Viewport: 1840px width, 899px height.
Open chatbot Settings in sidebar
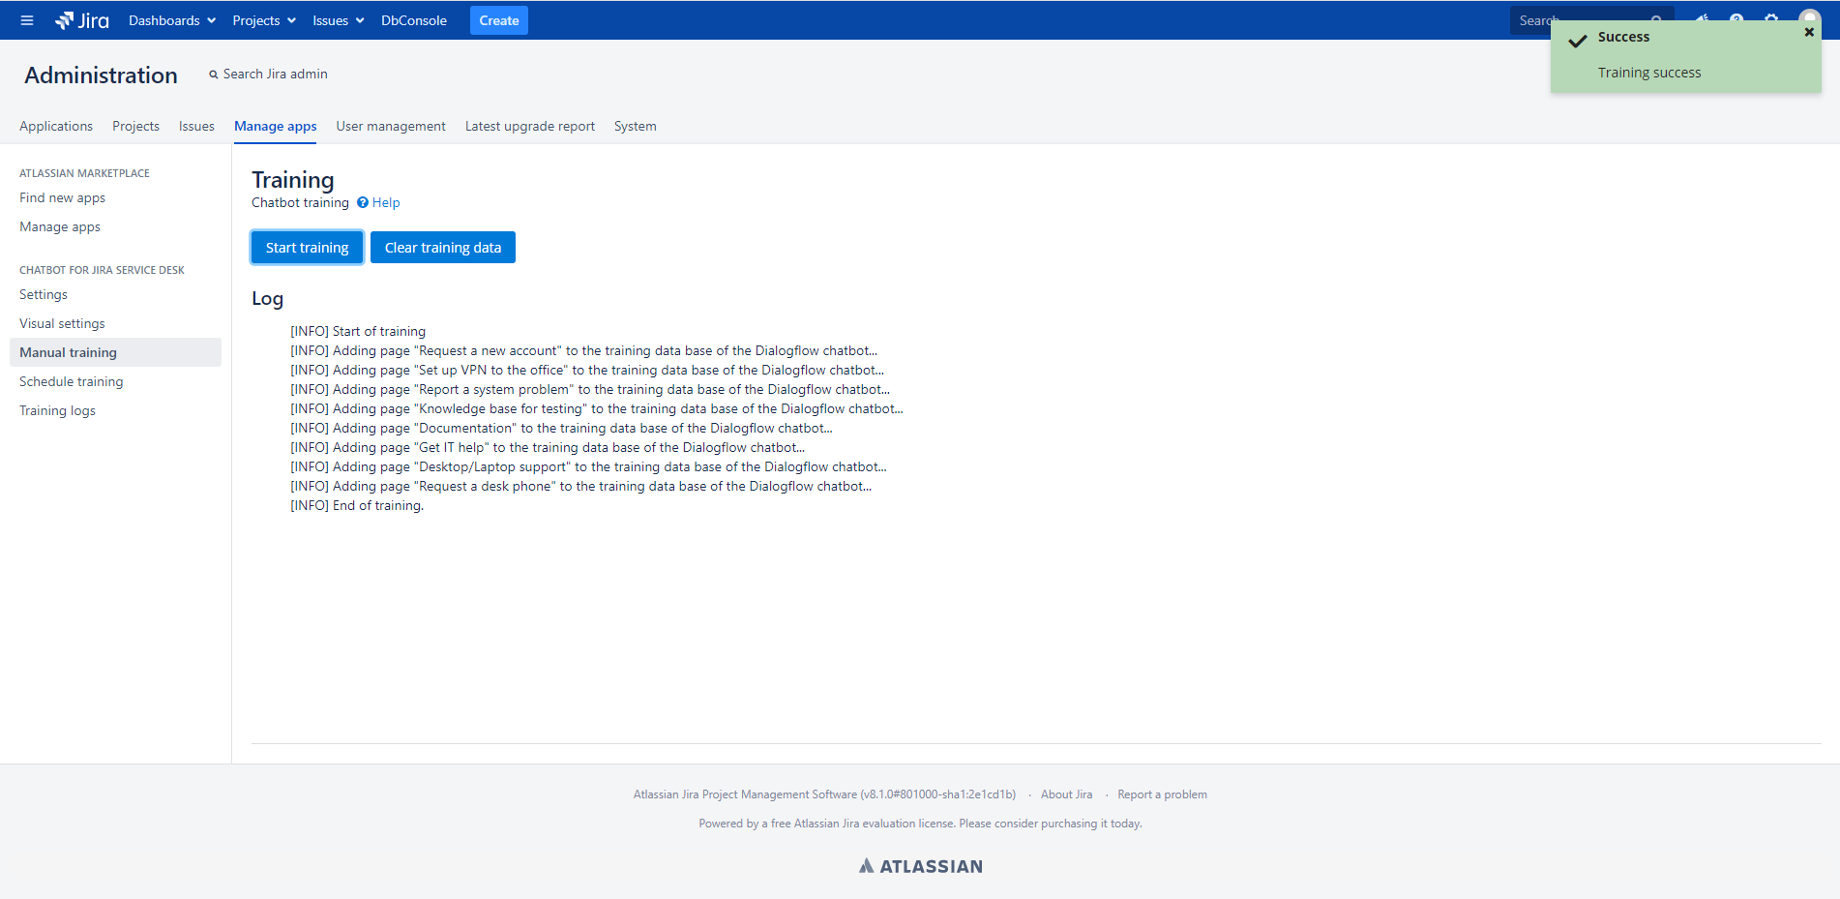44,295
